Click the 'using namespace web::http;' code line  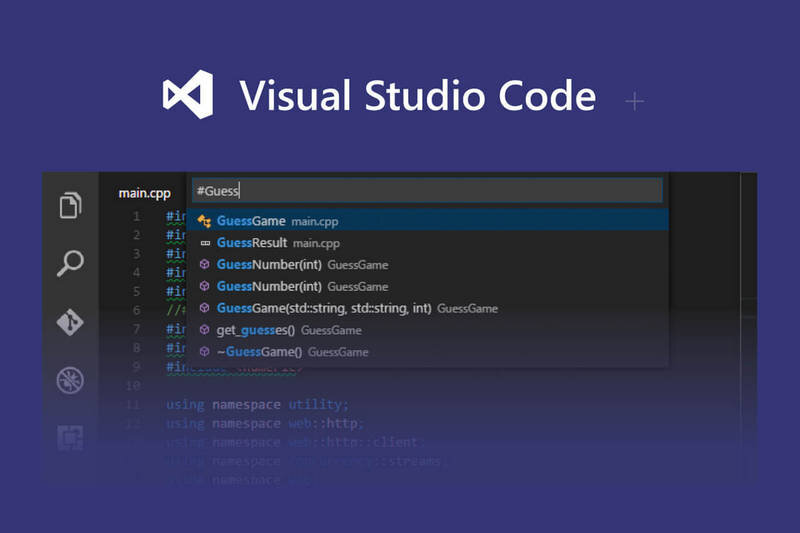(265, 424)
